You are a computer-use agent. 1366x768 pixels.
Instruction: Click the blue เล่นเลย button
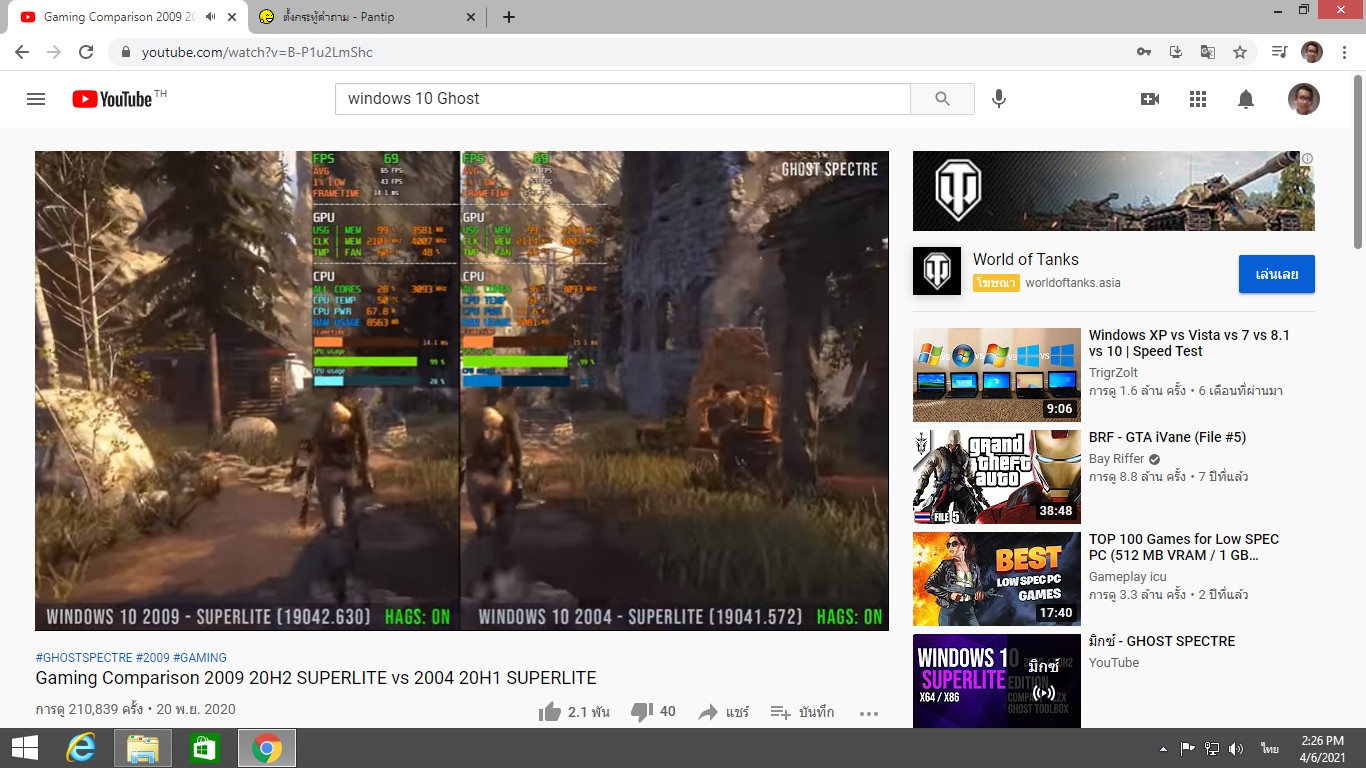click(x=1277, y=274)
